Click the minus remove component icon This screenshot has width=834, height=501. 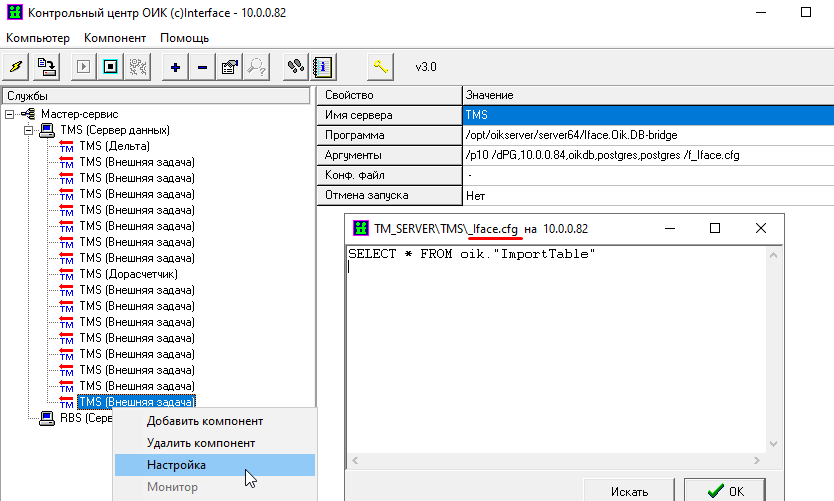pyautogui.click(x=202, y=67)
